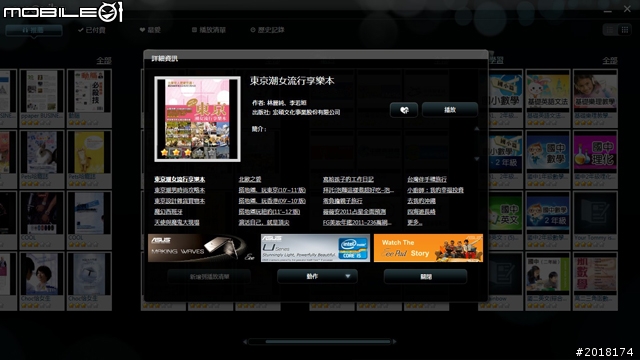640x360 pixels.
Task: Open the ASUS U Series Intel banner
Action: pos(315,248)
